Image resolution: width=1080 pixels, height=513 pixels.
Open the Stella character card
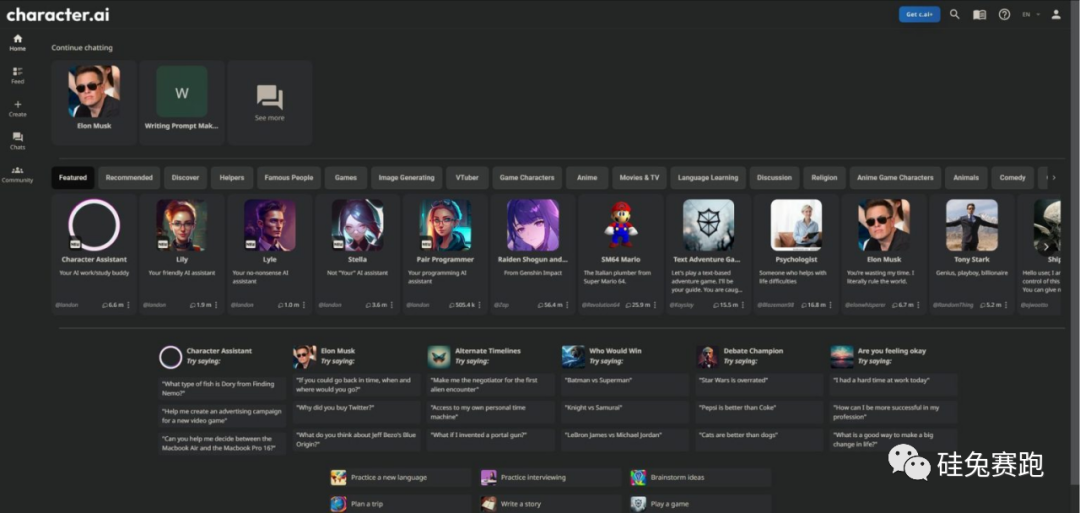tap(357, 254)
